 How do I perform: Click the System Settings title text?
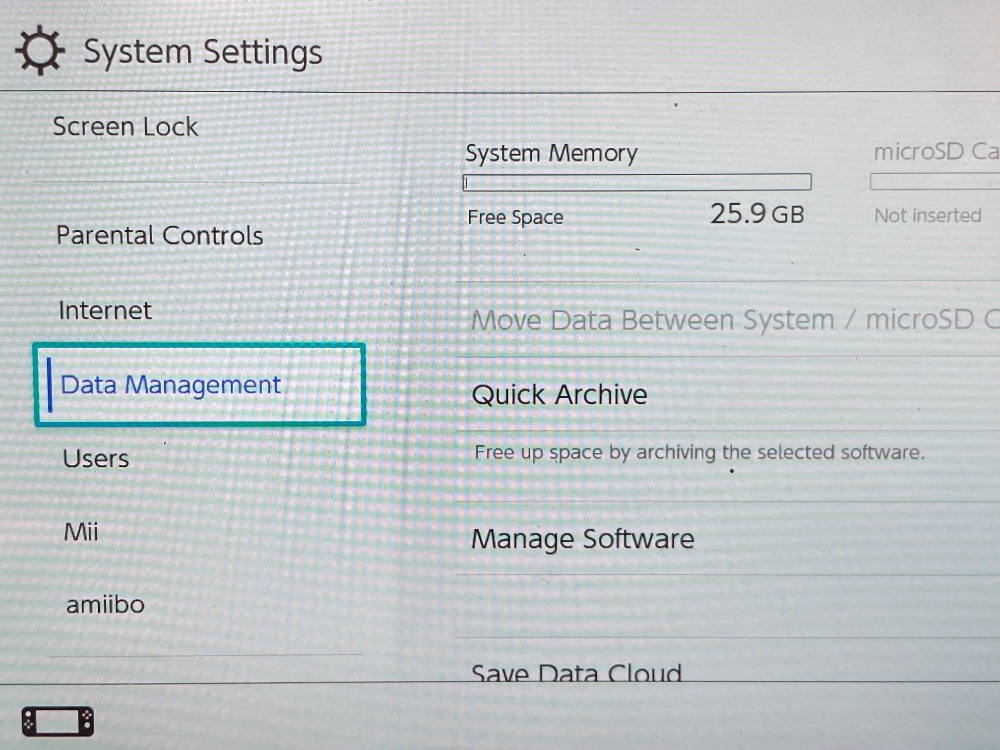click(203, 52)
